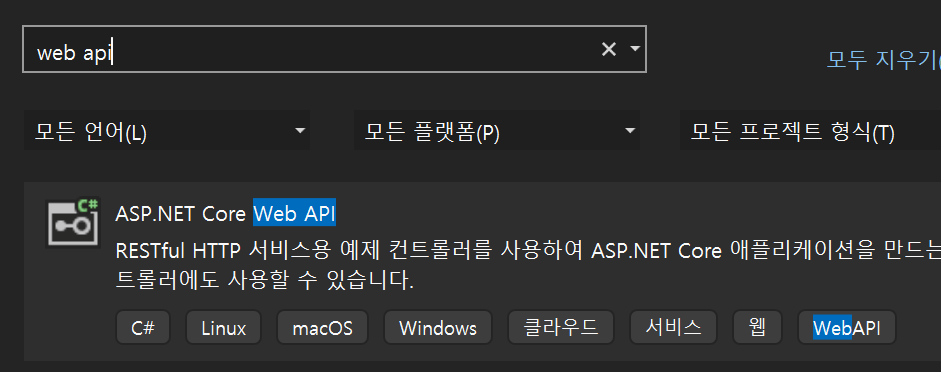This screenshot has height=372, width=941.
Task: Click the RESTful HTTP template description text
Action: pyautogui.click(x=528, y=265)
